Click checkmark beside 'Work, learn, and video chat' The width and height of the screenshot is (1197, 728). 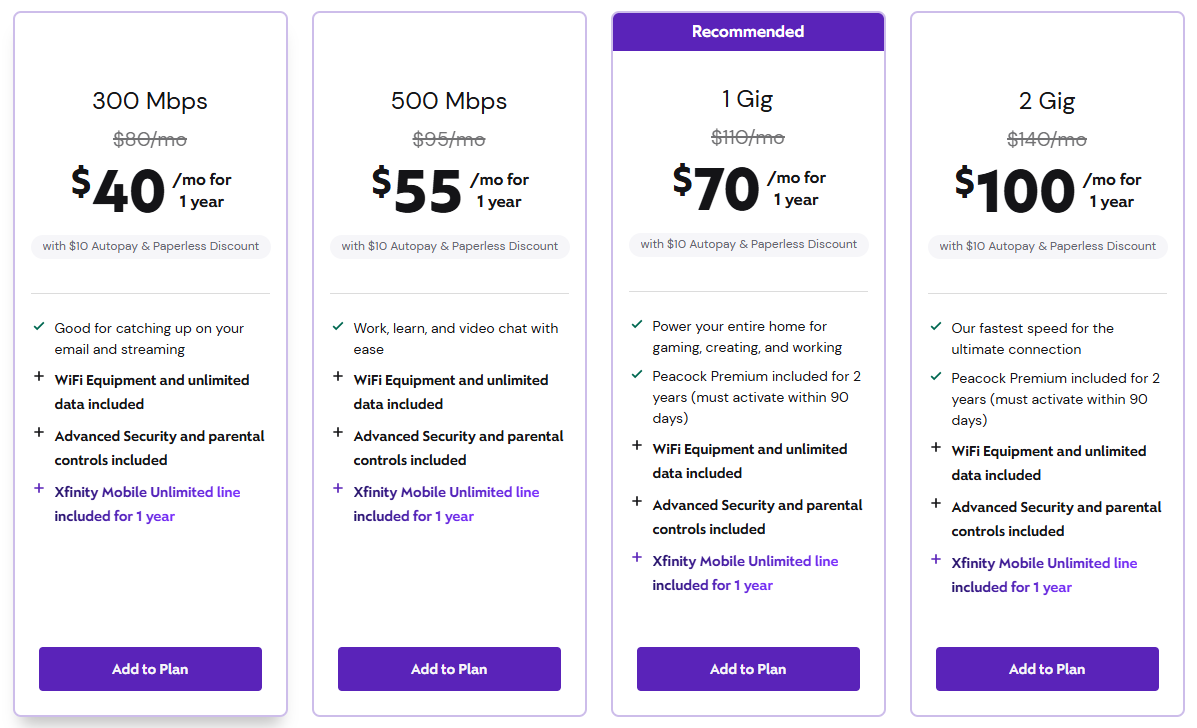tap(338, 327)
